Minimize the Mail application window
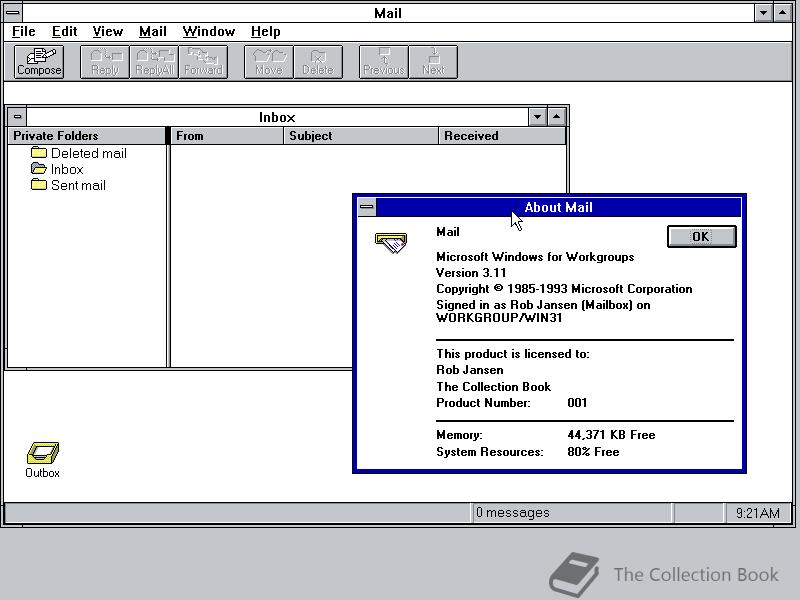 [x=763, y=13]
